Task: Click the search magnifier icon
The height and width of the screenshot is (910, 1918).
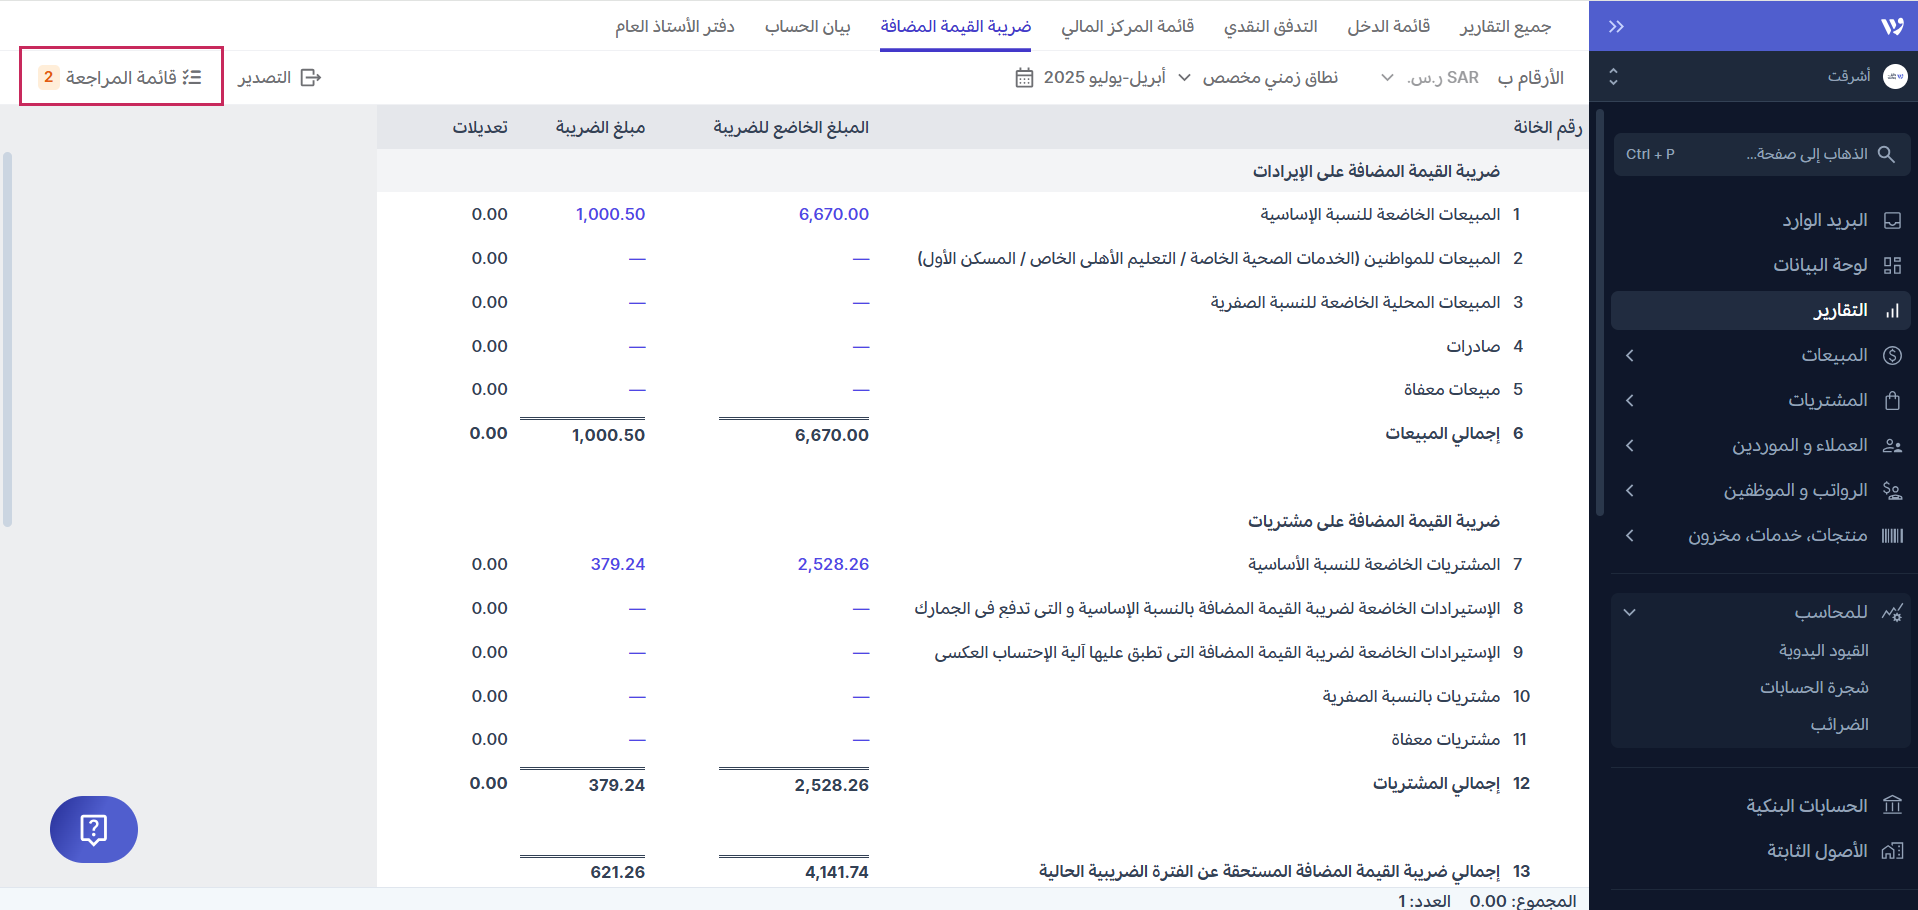Action: click(x=1886, y=154)
